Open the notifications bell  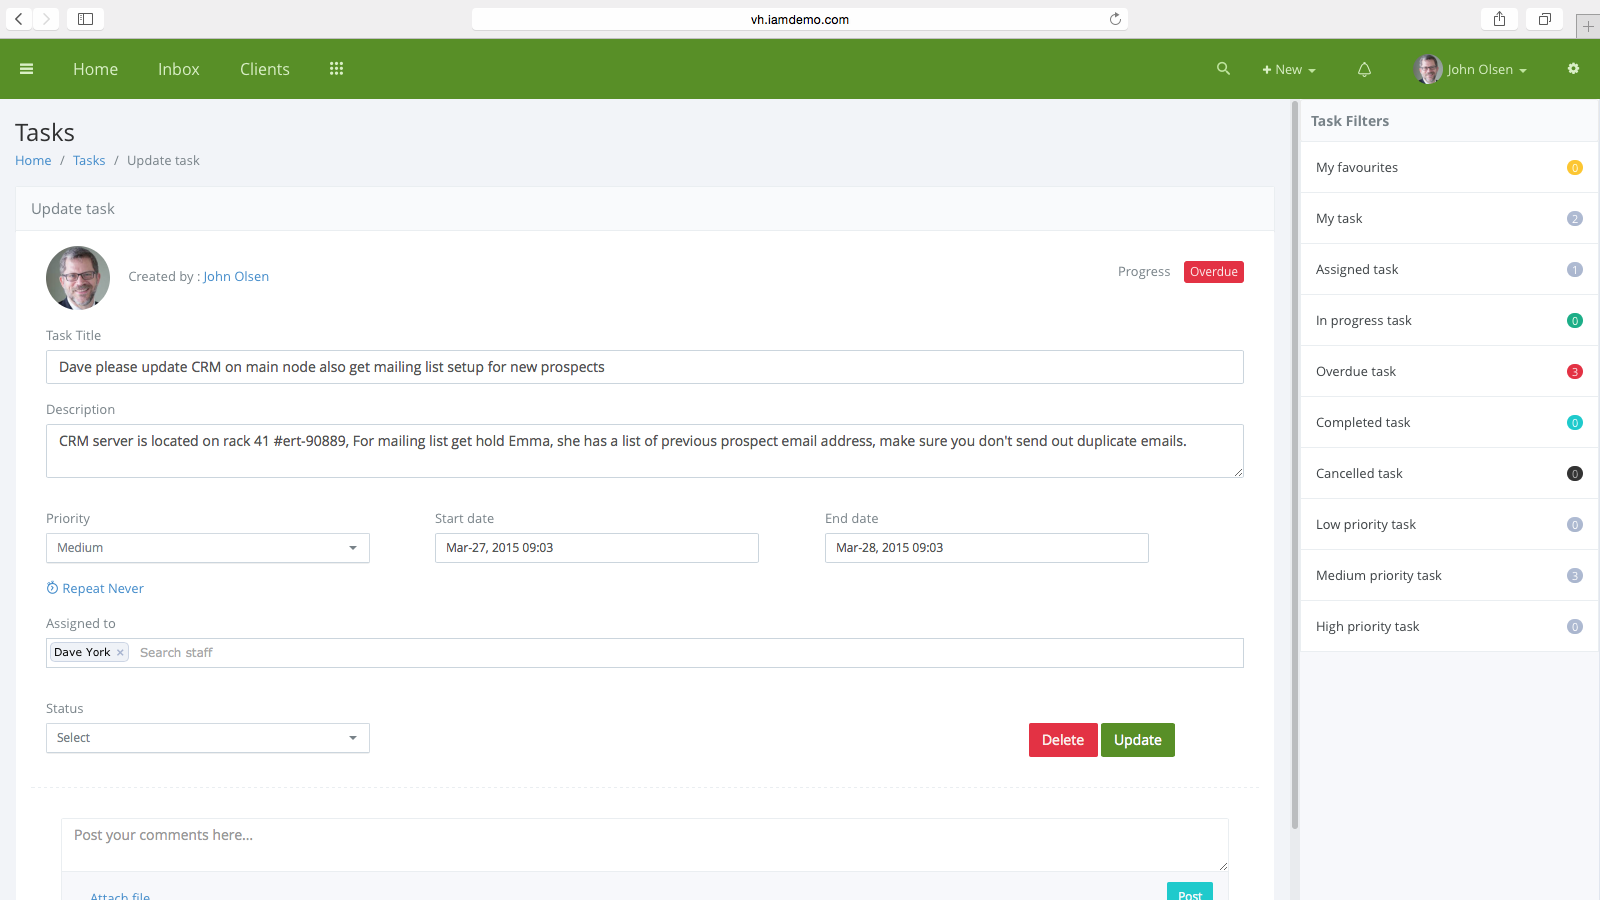pyautogui.click(x=1364, y=69)
